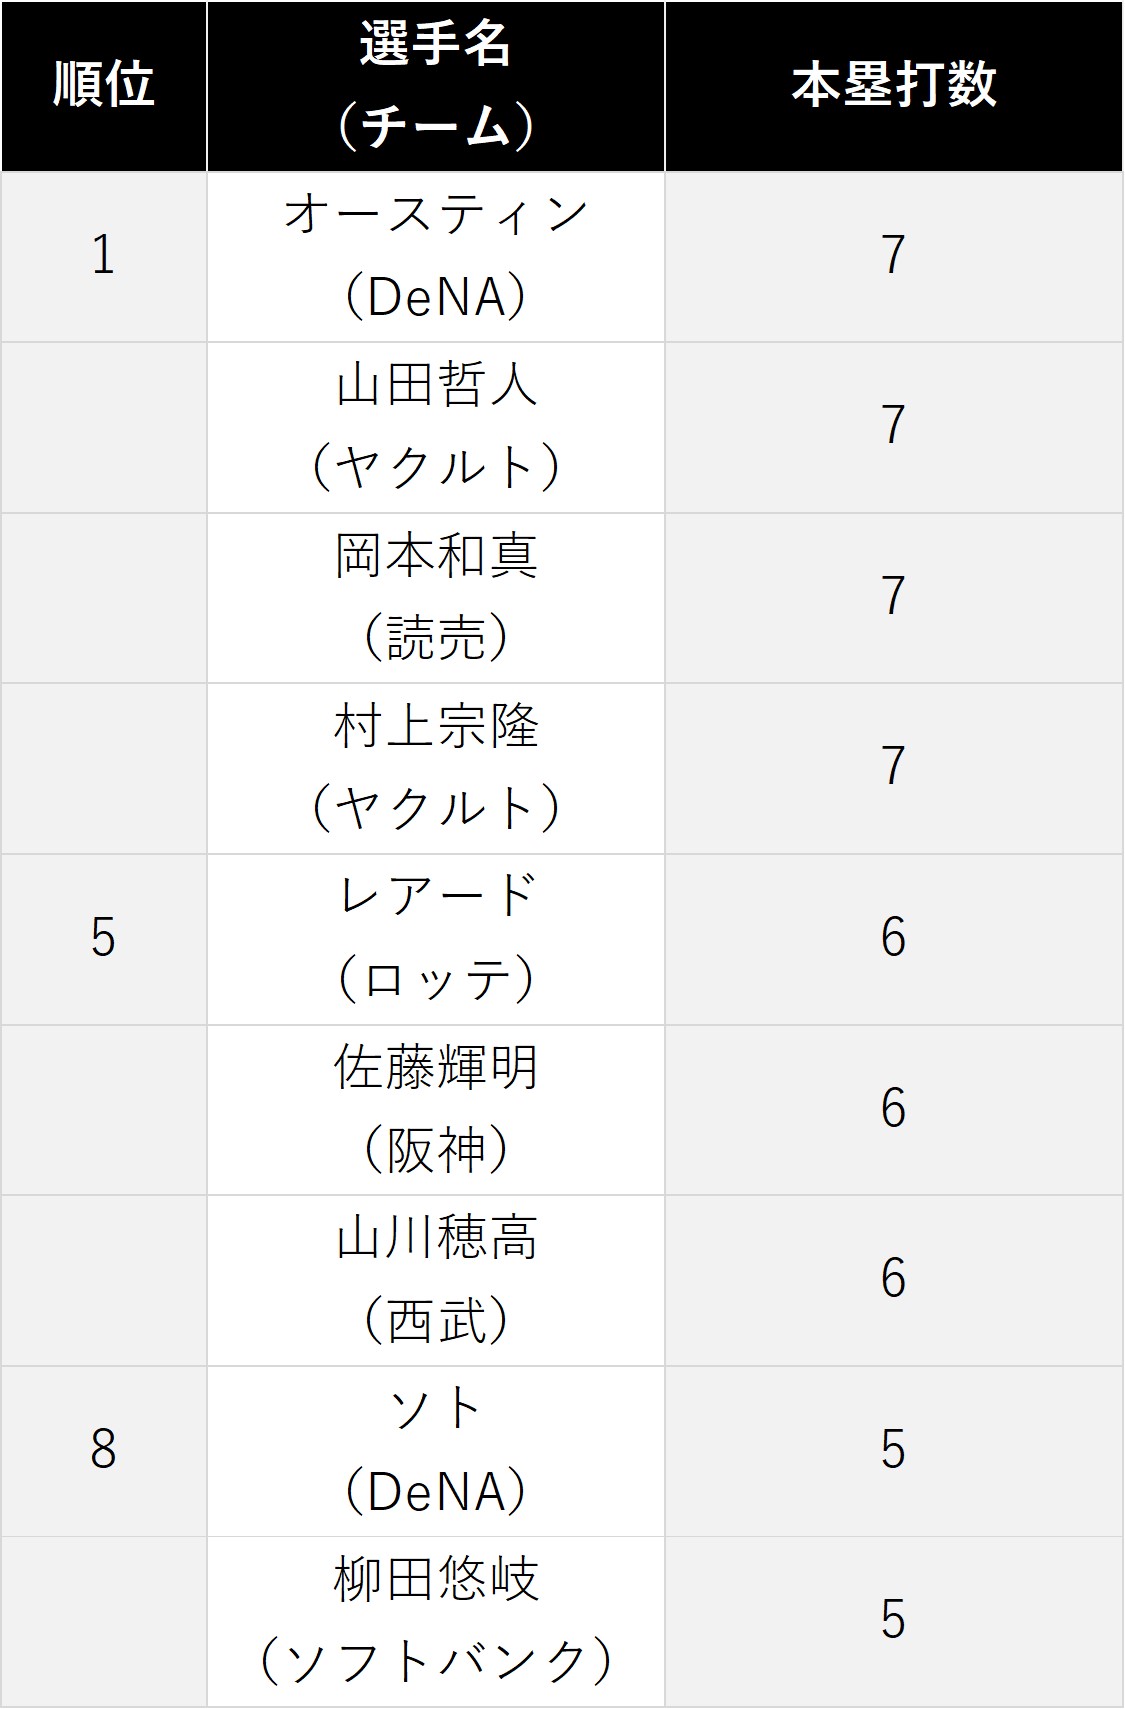The image size is (1125, 1709).
Task: Click the 順位 column header
Action: coord(104,86)
